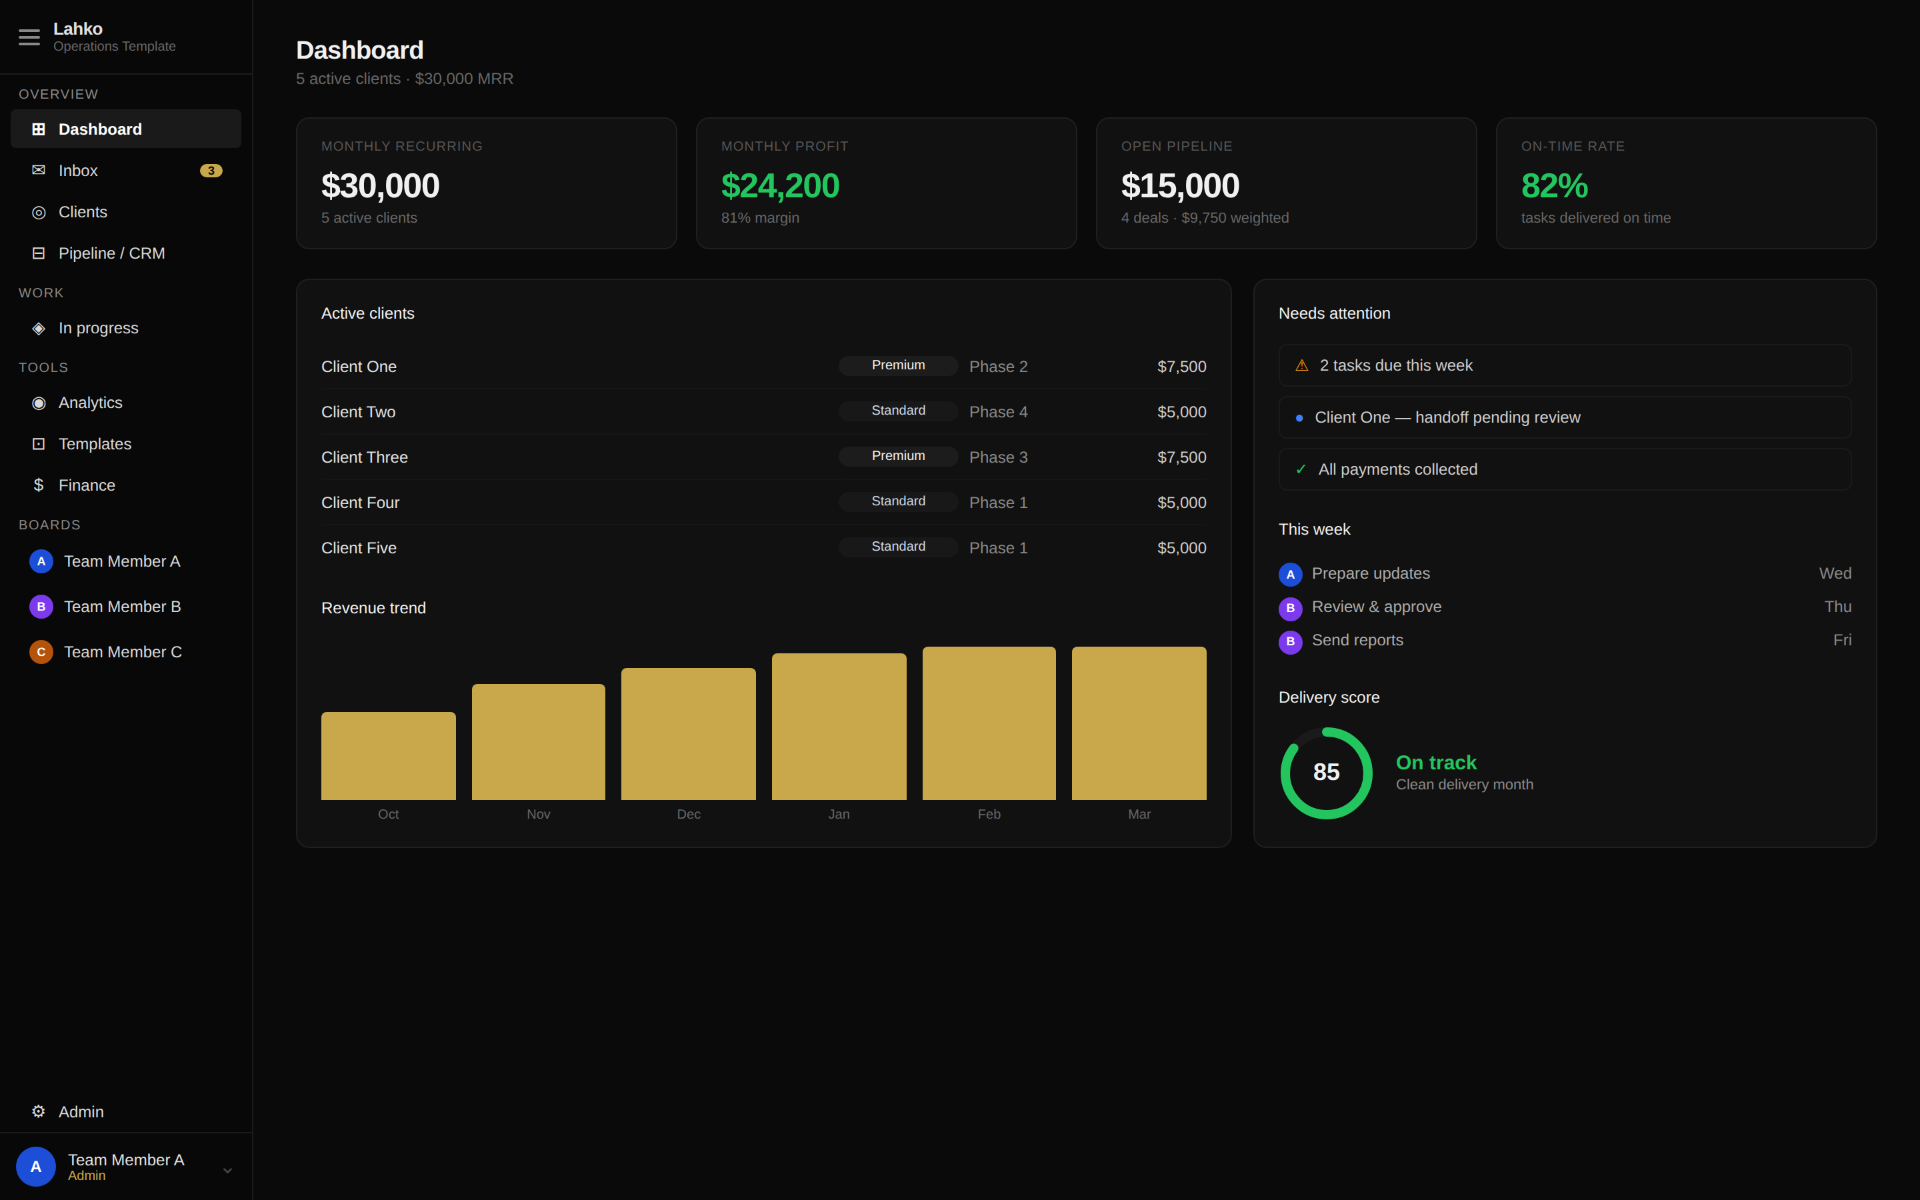Viewport: 1920px width, 1200px height.
Task: Click the warning triangle icon
Action: click(1301, 366)
